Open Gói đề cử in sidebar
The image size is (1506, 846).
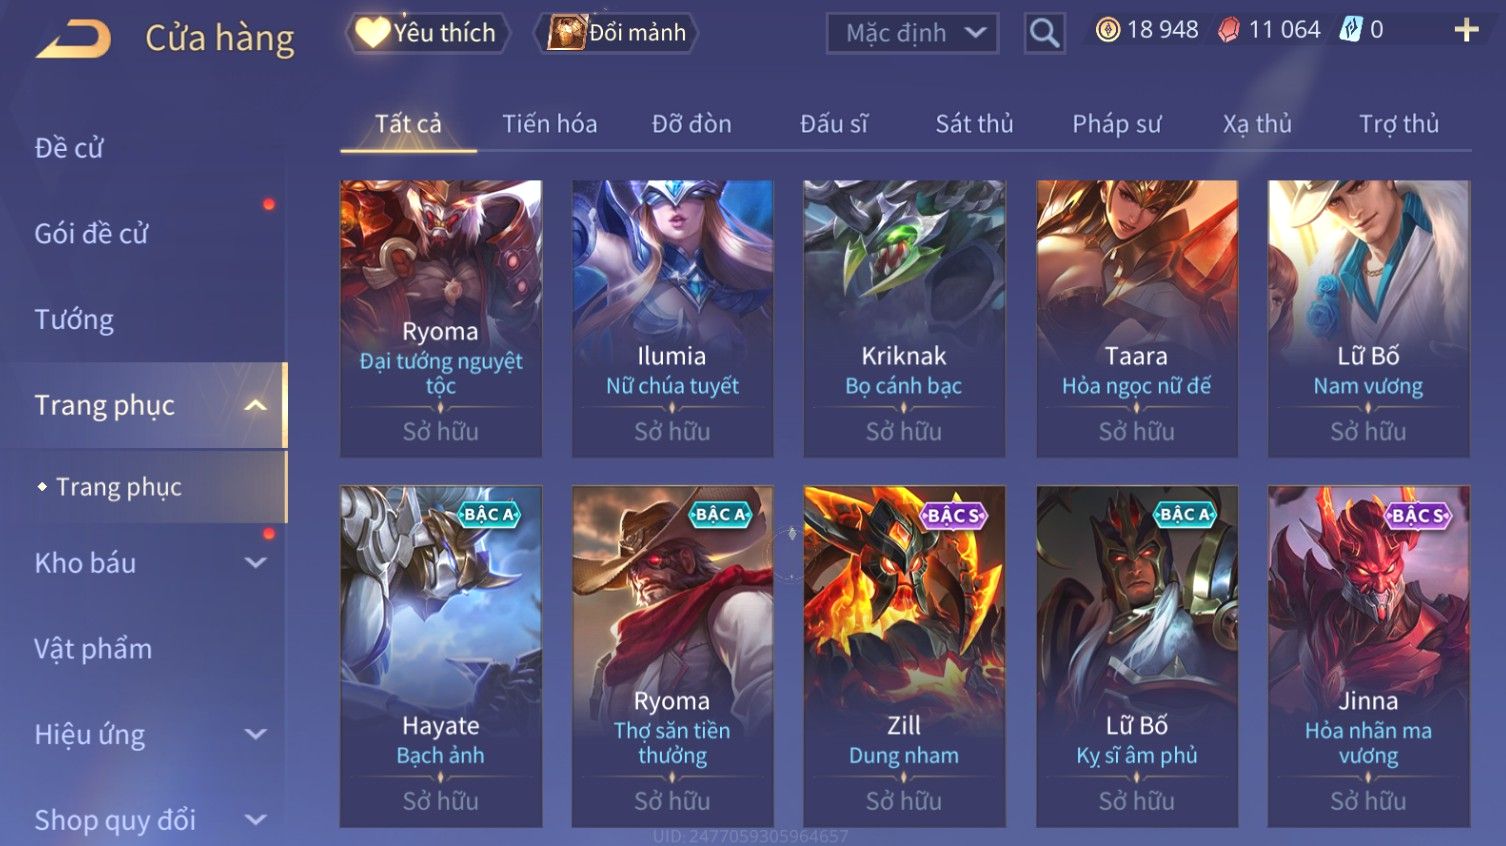[x=91, y=234]
